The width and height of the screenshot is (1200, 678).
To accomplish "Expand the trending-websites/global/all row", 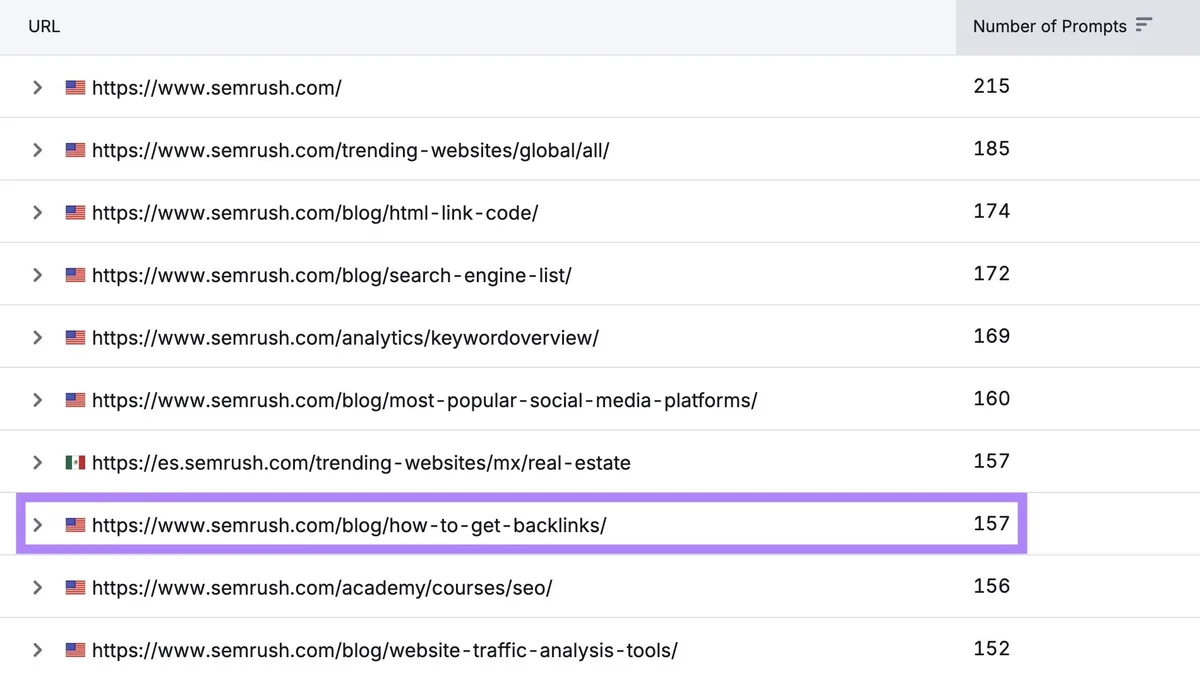I will [37, 150].
